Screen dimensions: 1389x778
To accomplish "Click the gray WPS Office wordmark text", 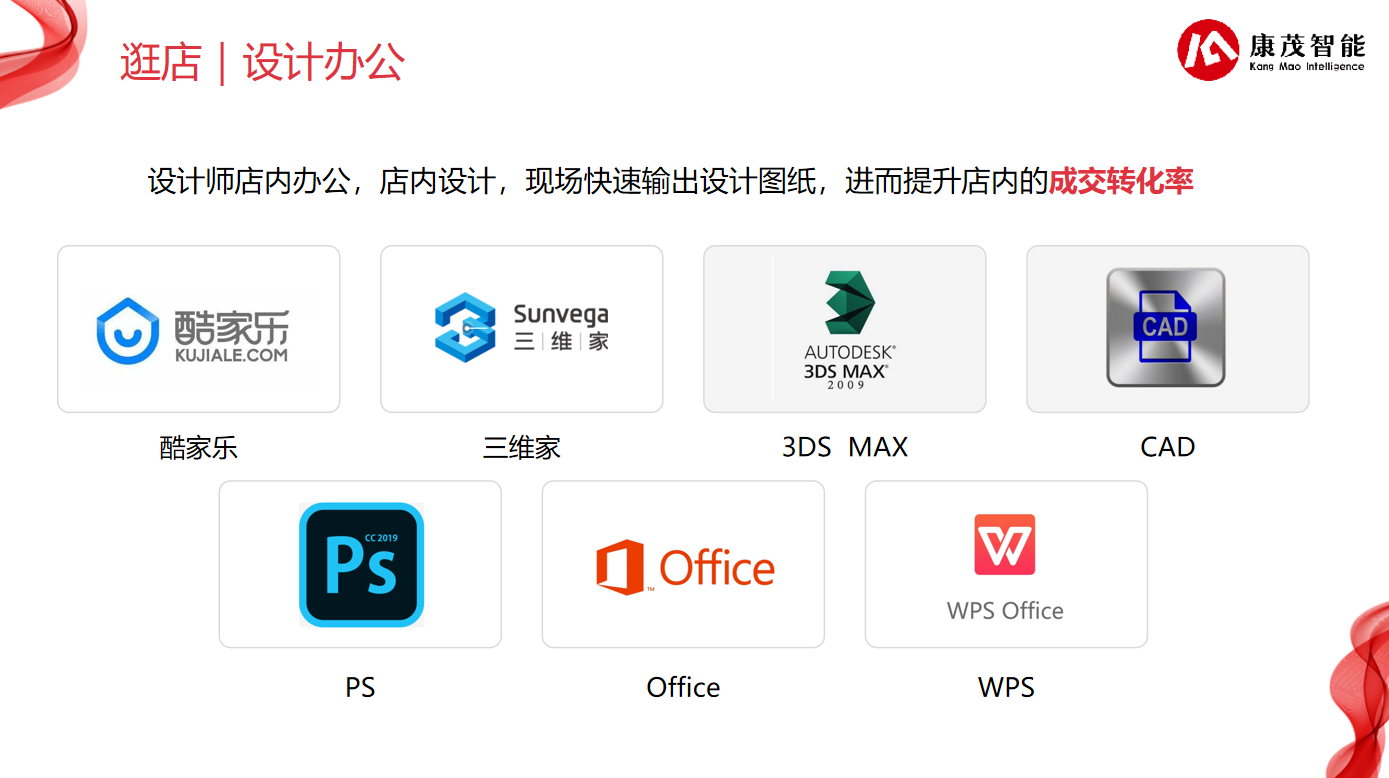I will 1005,611.
